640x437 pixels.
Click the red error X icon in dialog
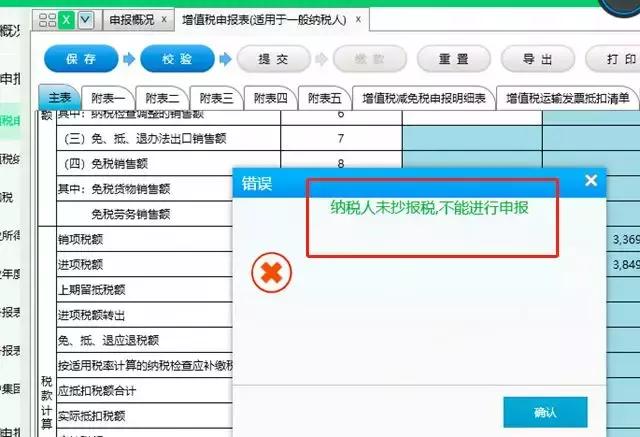click(271, 273)
